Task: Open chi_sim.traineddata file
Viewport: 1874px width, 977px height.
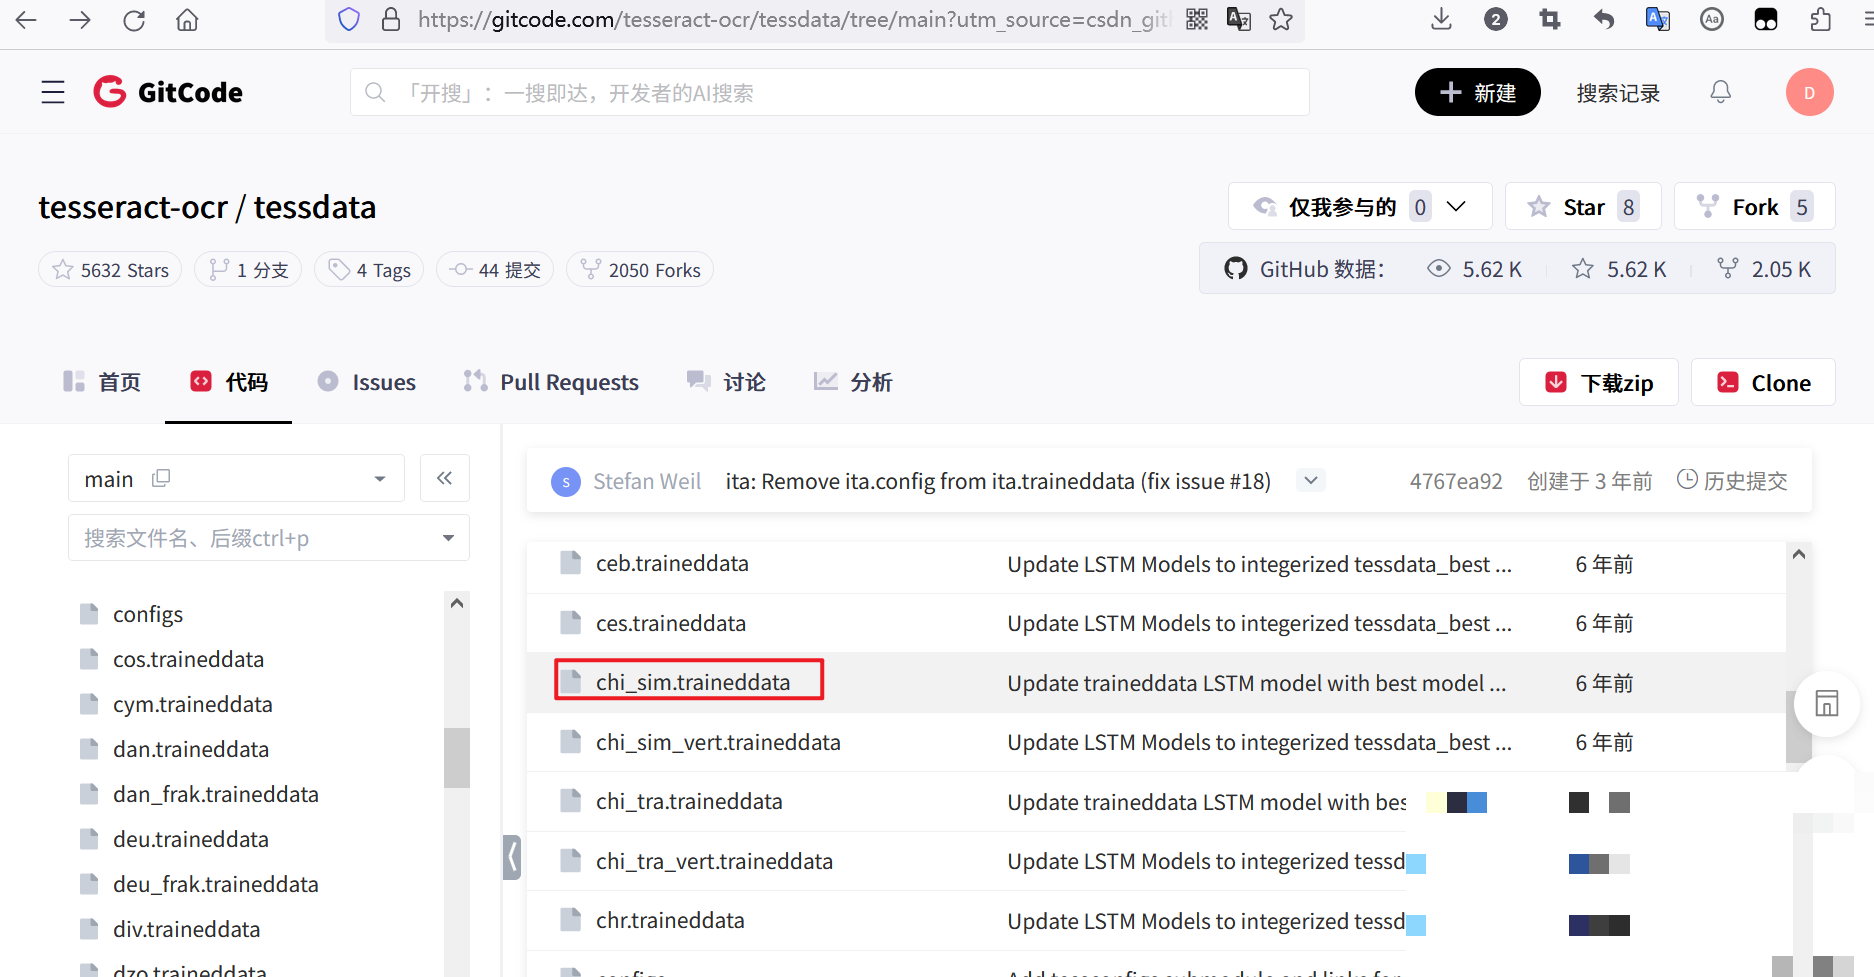Action: [692, 682]
